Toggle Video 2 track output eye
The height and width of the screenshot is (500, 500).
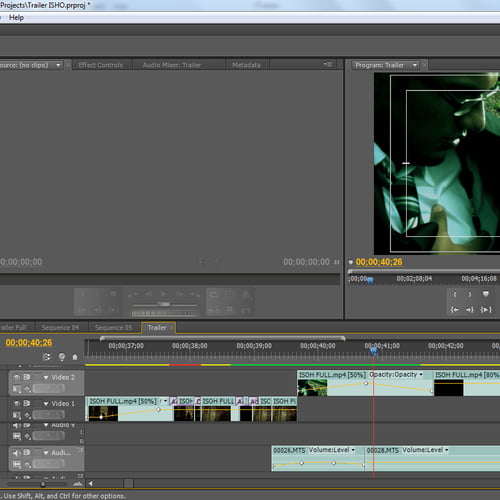pos(17,377)
